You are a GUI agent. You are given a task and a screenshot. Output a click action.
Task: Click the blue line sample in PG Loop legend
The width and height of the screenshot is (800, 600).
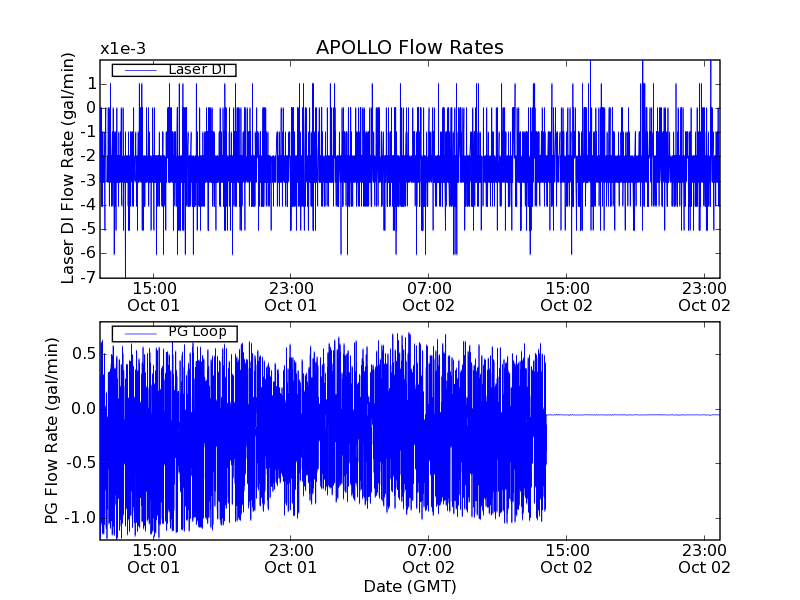139,332
